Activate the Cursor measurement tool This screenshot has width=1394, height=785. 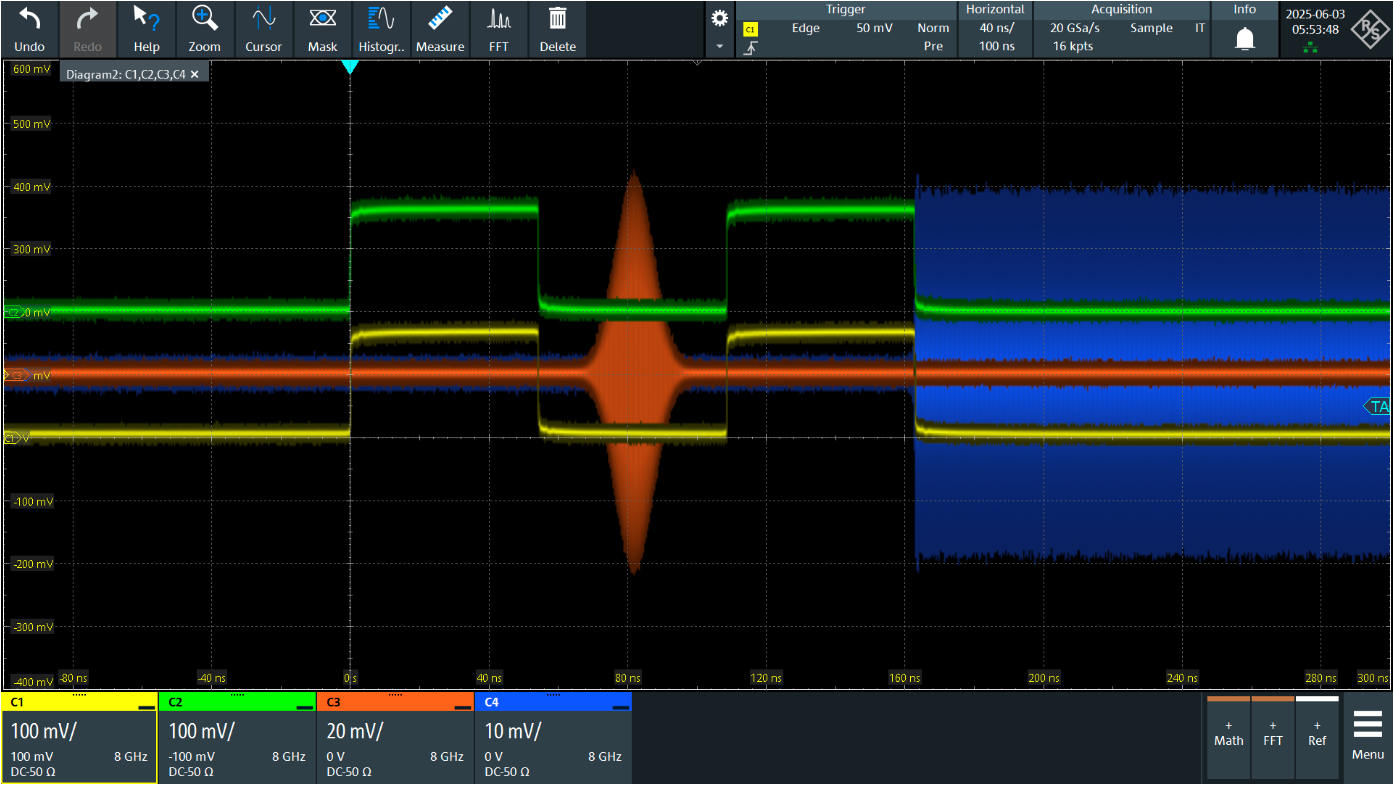[x=263, y=20]
